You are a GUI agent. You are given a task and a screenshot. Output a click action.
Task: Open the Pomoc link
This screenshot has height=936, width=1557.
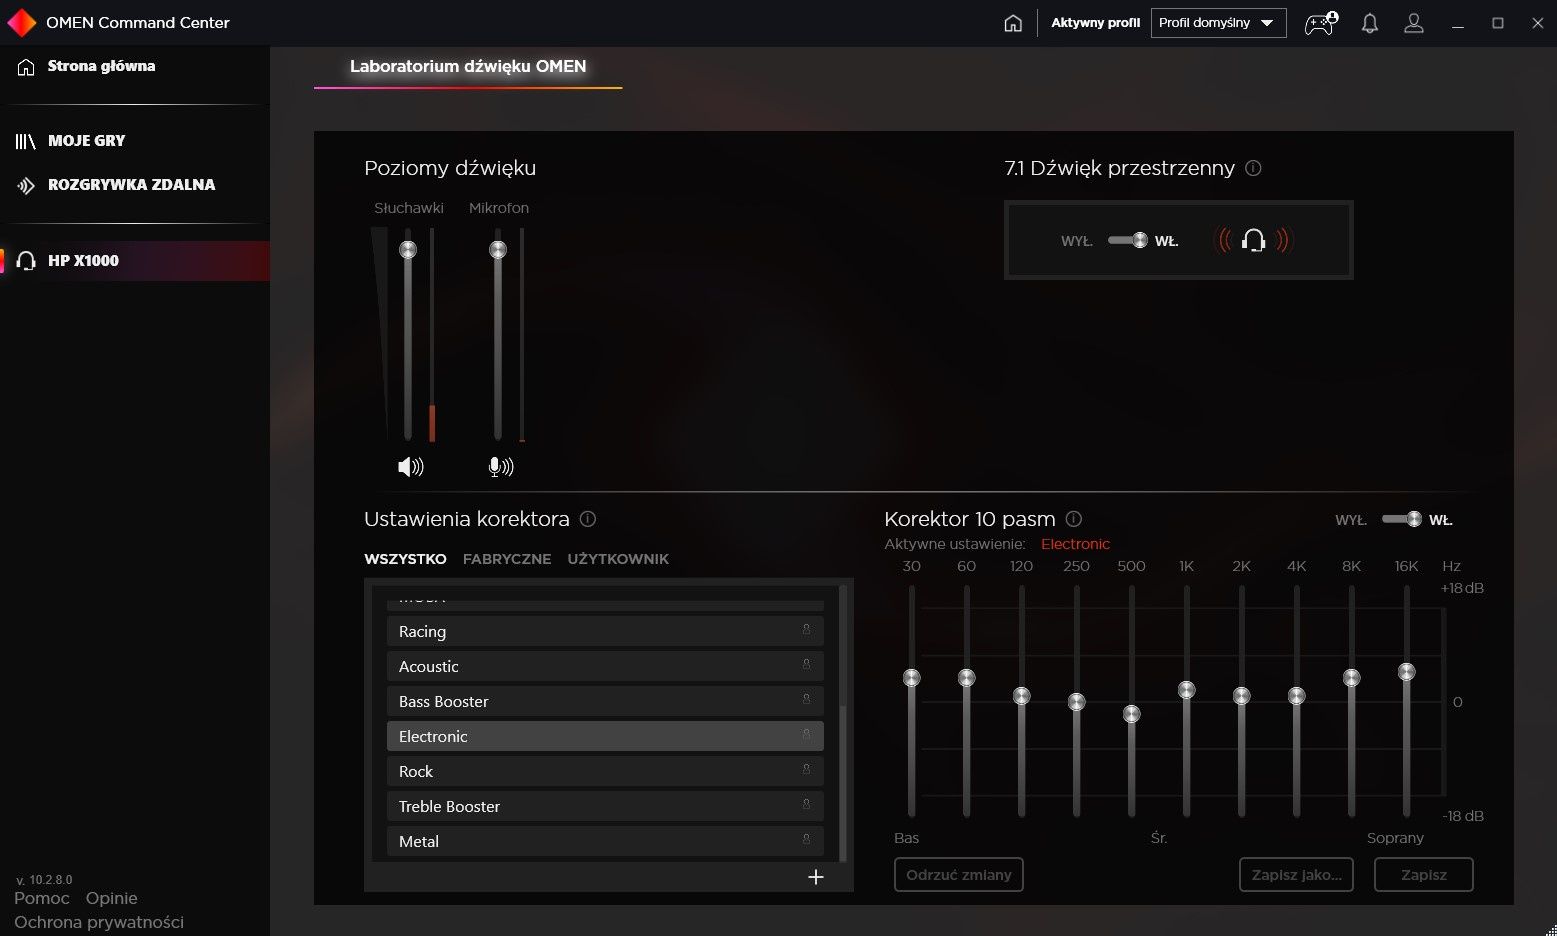(42, 898)
